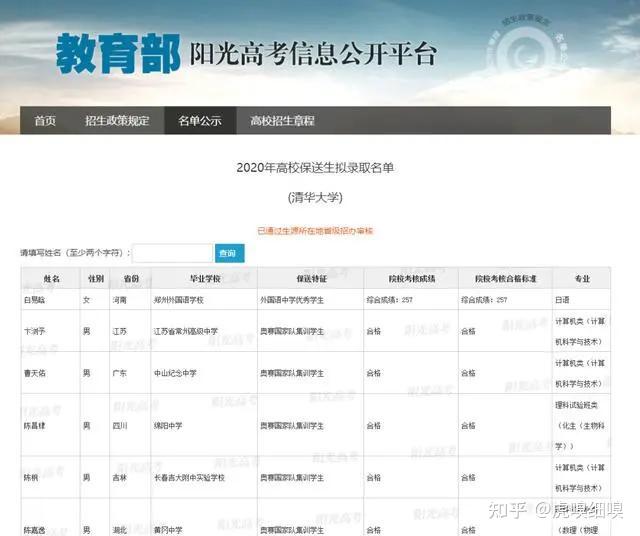Screen dimensions: 640x536
Task: Click the 保送特征 column header
Action: [311, 279]
